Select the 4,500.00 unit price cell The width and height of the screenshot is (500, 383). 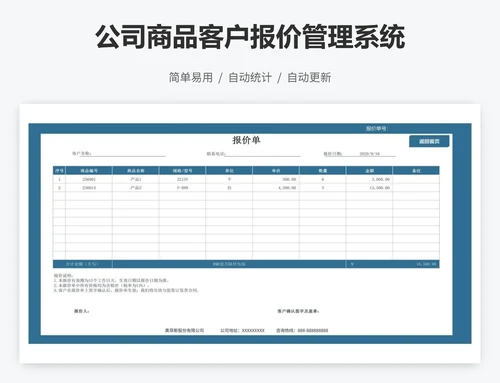(x=276, y=188)
